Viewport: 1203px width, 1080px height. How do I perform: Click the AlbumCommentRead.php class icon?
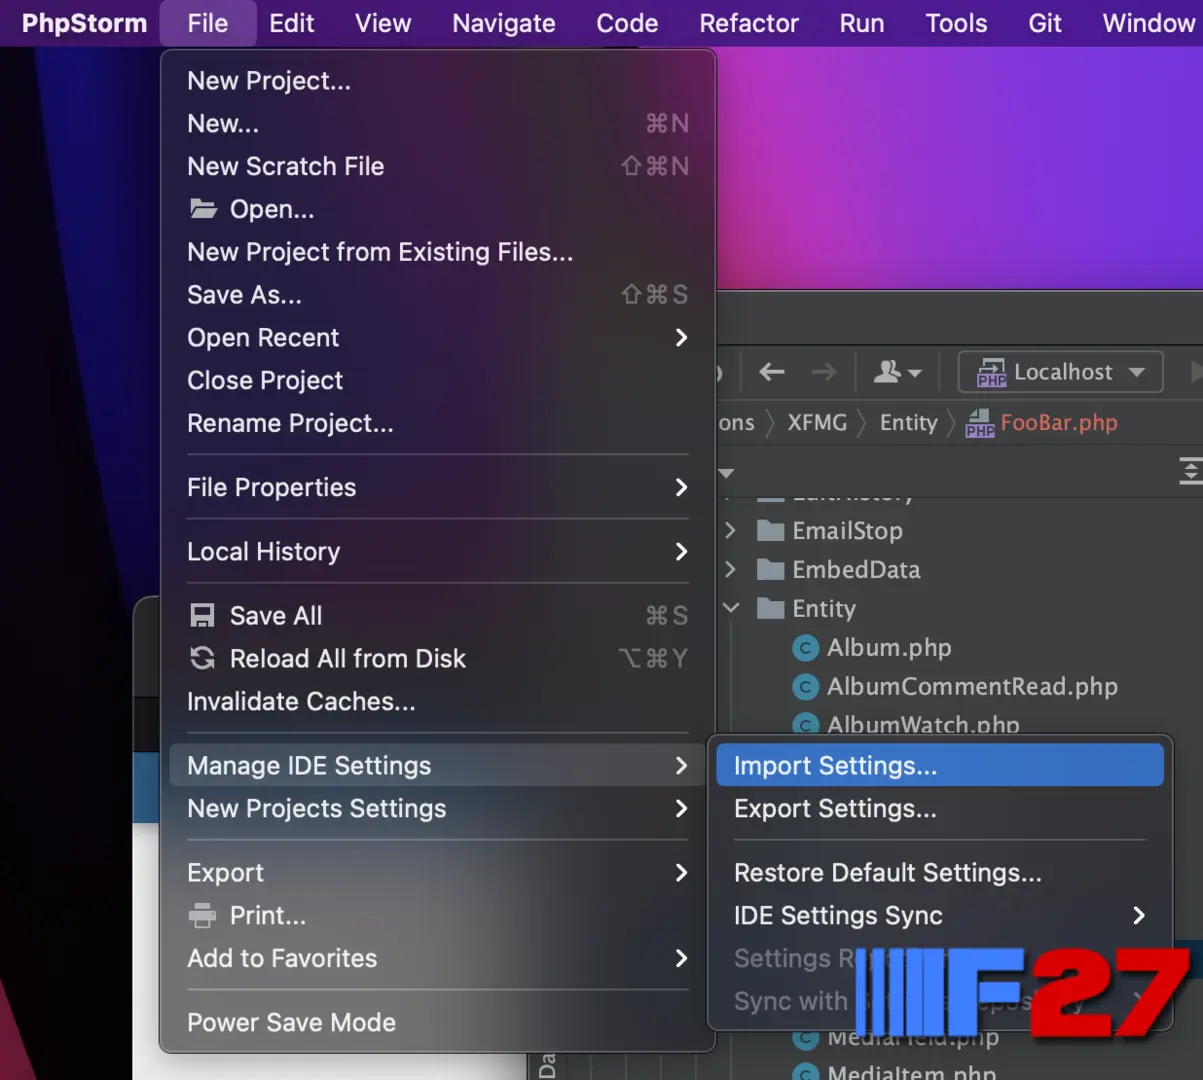click(805, 687)
